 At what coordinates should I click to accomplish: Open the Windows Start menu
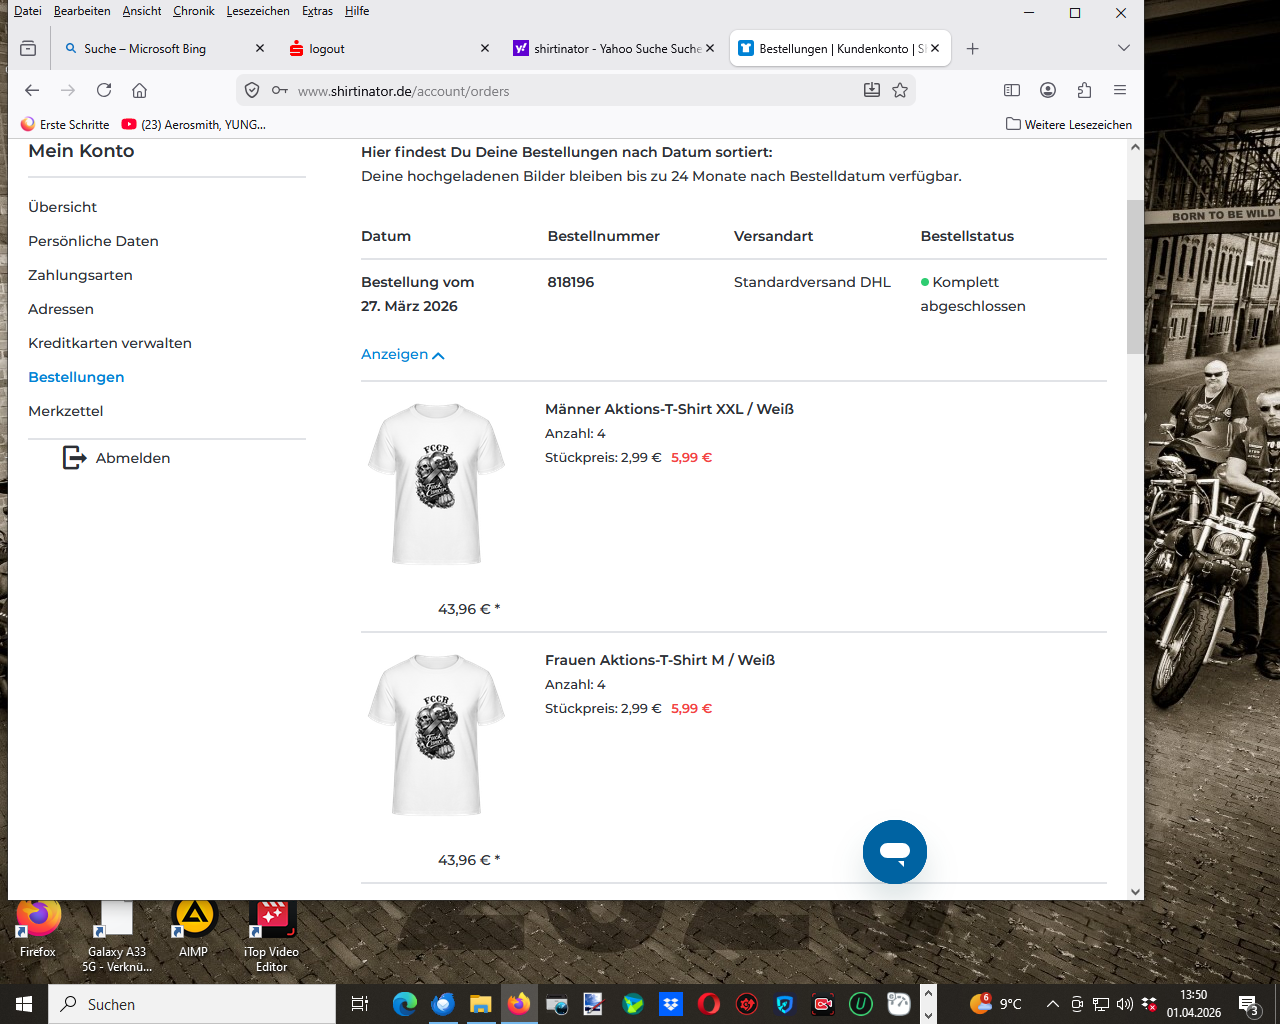click(24, 1004)
